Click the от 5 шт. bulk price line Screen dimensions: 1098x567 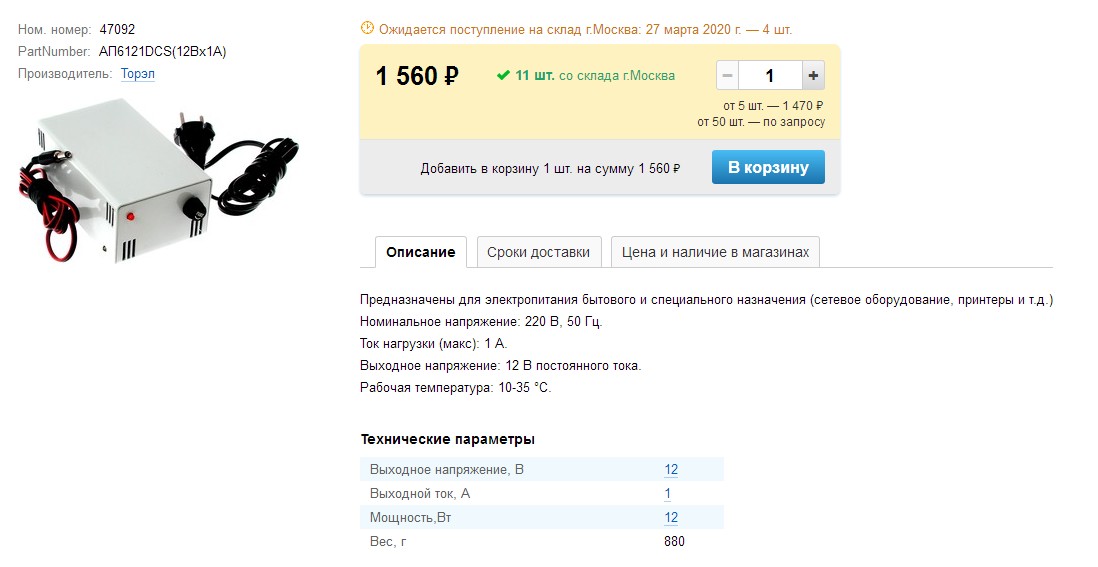[773, 106]
